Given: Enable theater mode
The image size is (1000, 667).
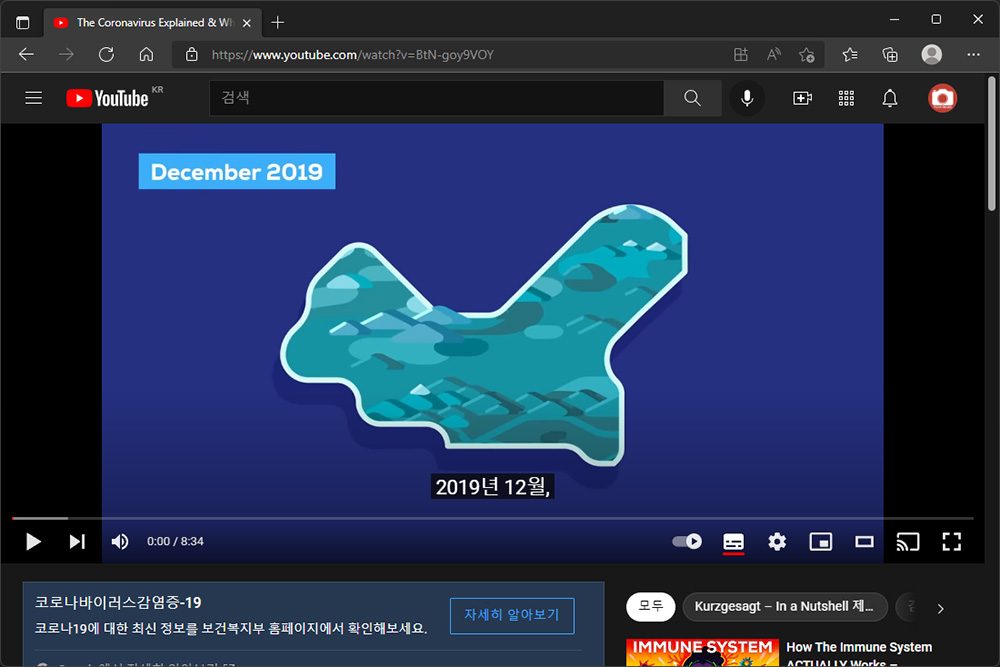Looking at the screenshot, I should (x=864, y=541).
